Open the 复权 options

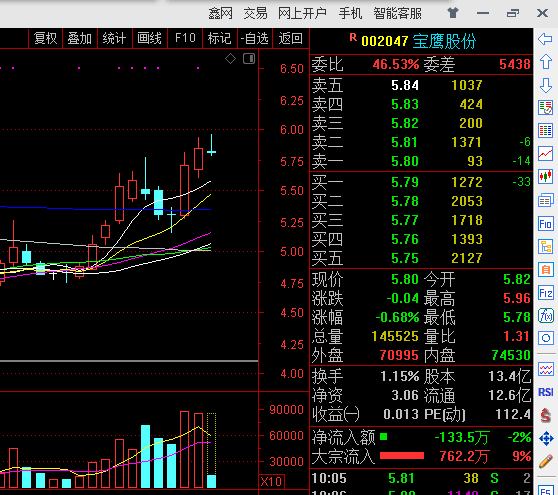point(46,38)
